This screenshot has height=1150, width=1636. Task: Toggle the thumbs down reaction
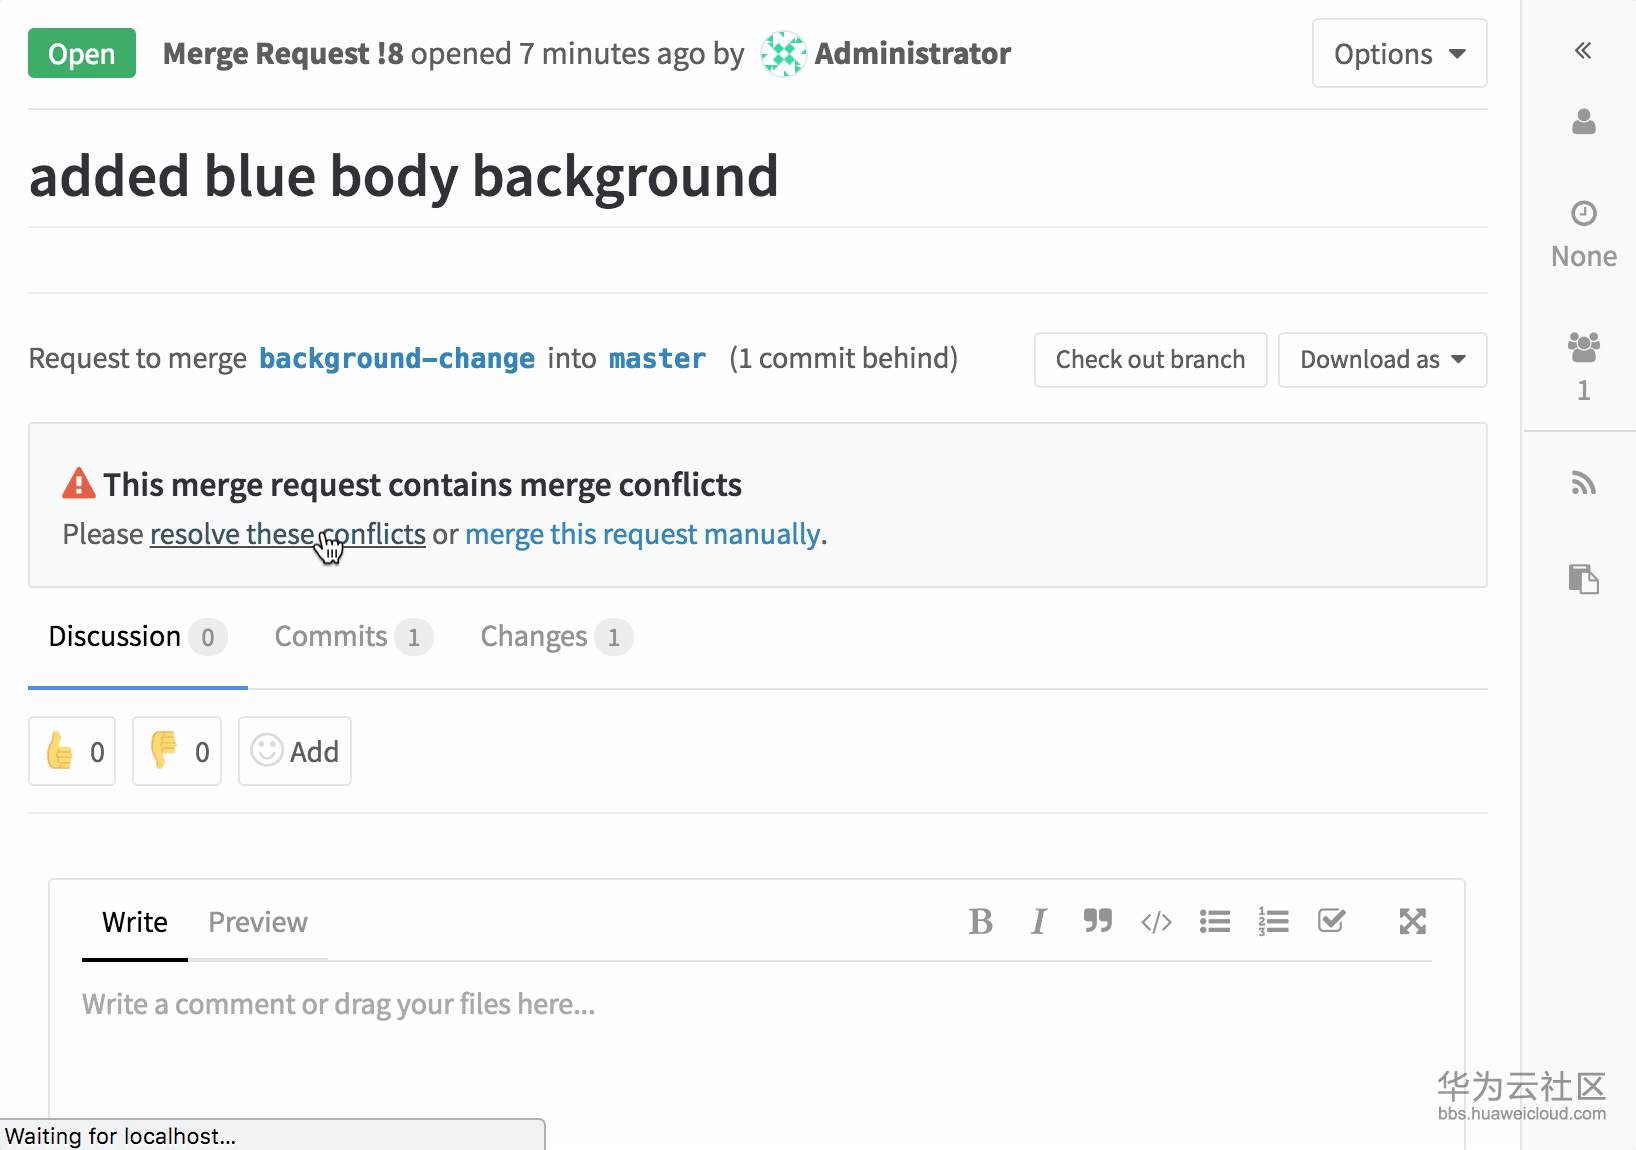point(177,751)
